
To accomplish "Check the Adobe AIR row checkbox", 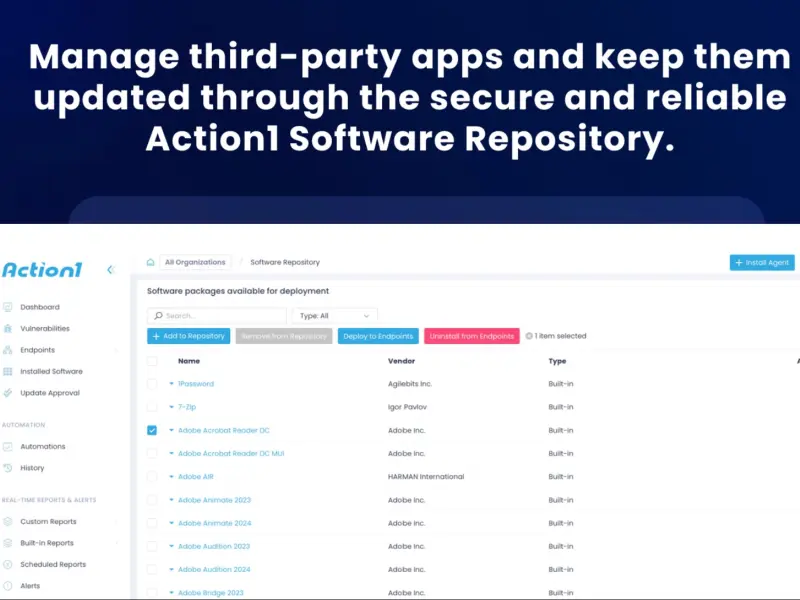I will pyautogui.click(x=152, y=477).
